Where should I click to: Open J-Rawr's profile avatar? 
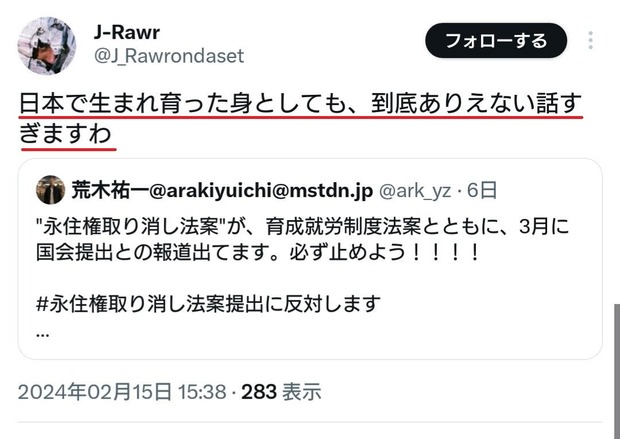(47, 45)
